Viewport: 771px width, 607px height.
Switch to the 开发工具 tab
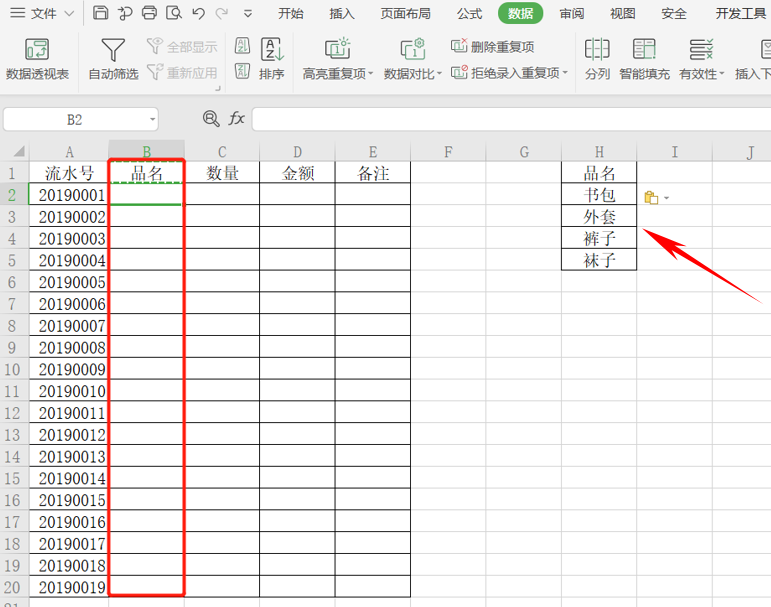tap(741, 13)
